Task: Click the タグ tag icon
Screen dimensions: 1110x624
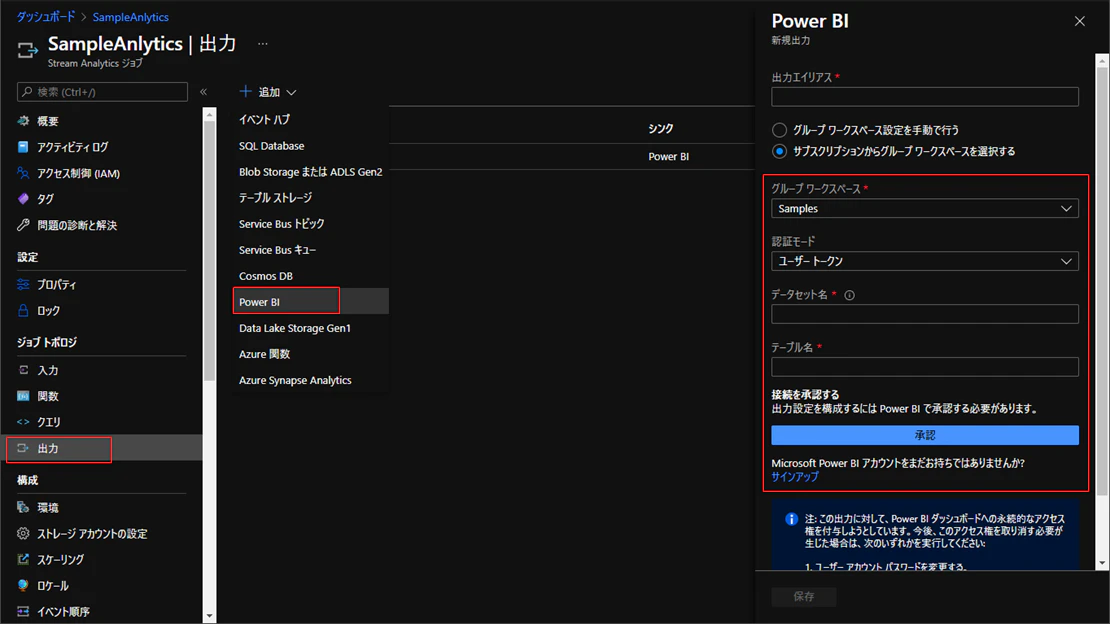Action: coord(23,199)
